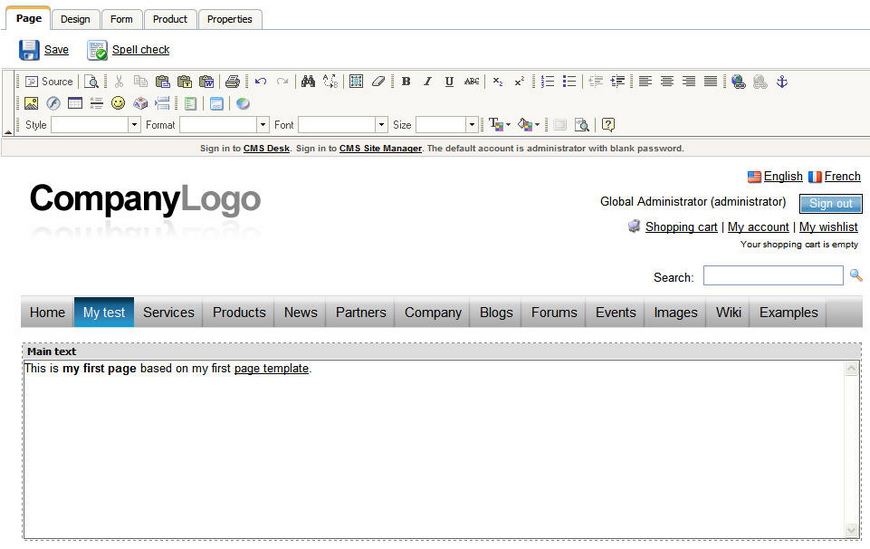Click the Sign out button
The height and width of the screenshot is (549, 870).
831,204
